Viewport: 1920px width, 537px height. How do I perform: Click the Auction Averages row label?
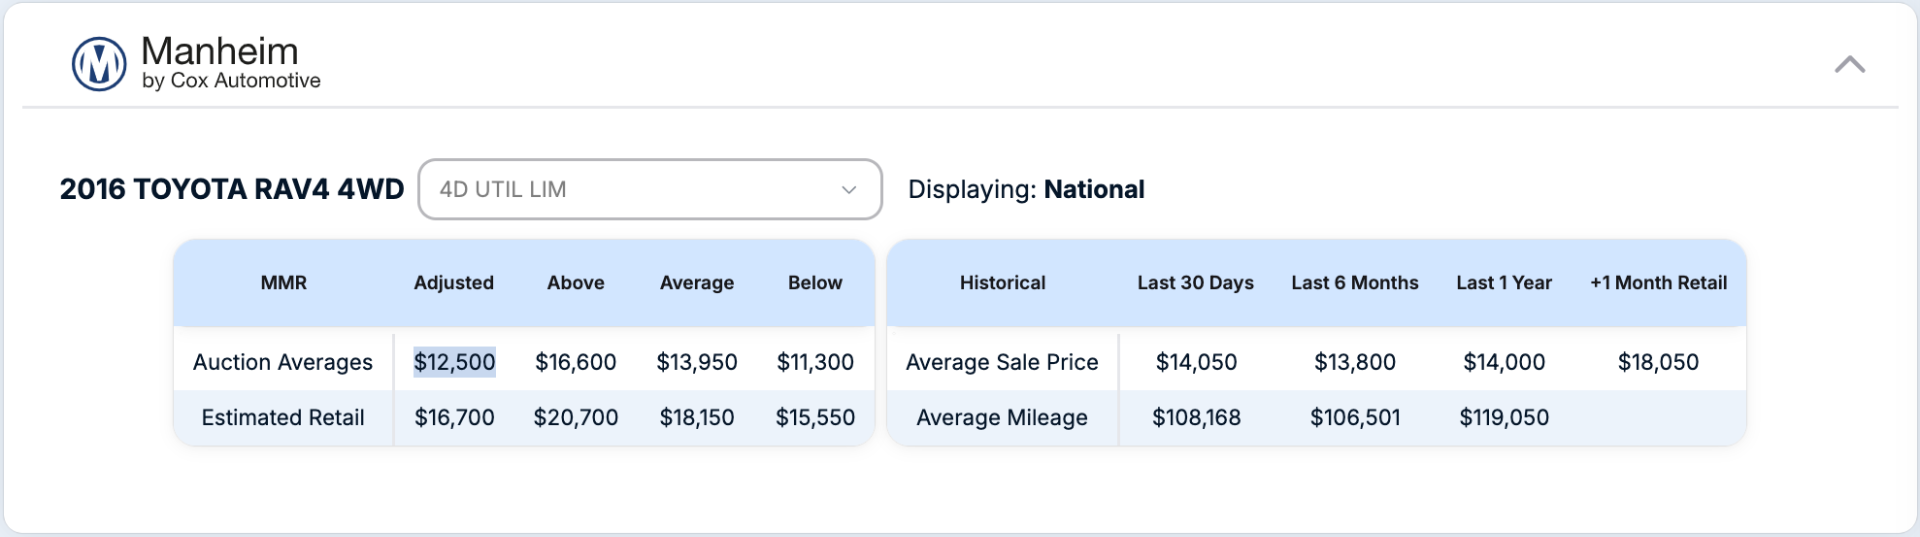[283, 362]
